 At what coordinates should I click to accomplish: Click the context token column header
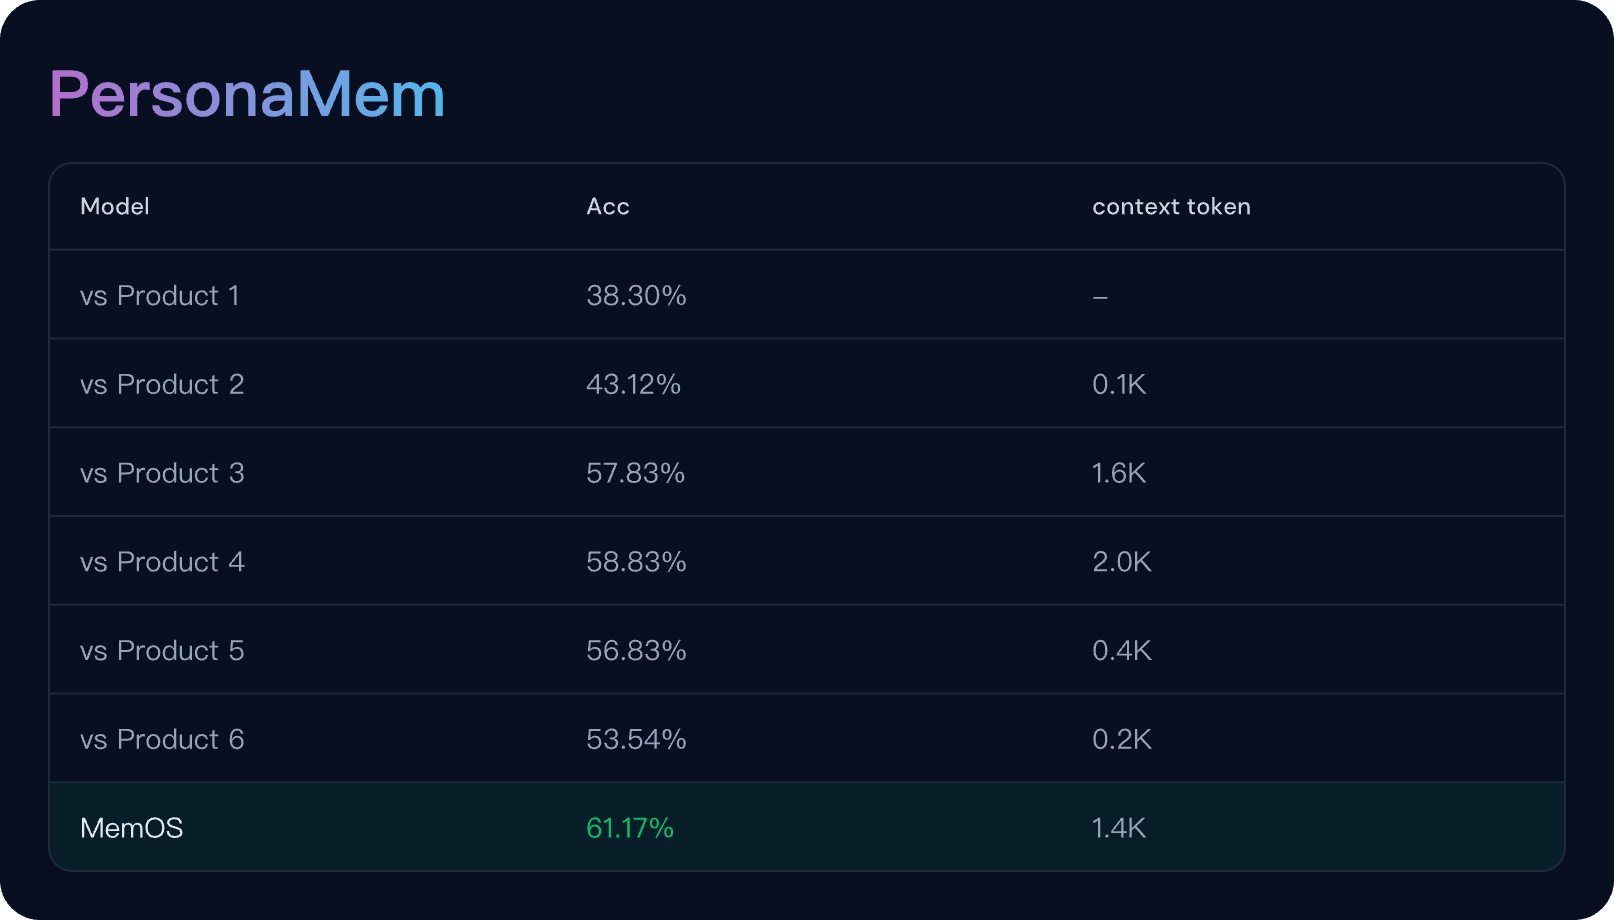click(x=1171, y=207)
